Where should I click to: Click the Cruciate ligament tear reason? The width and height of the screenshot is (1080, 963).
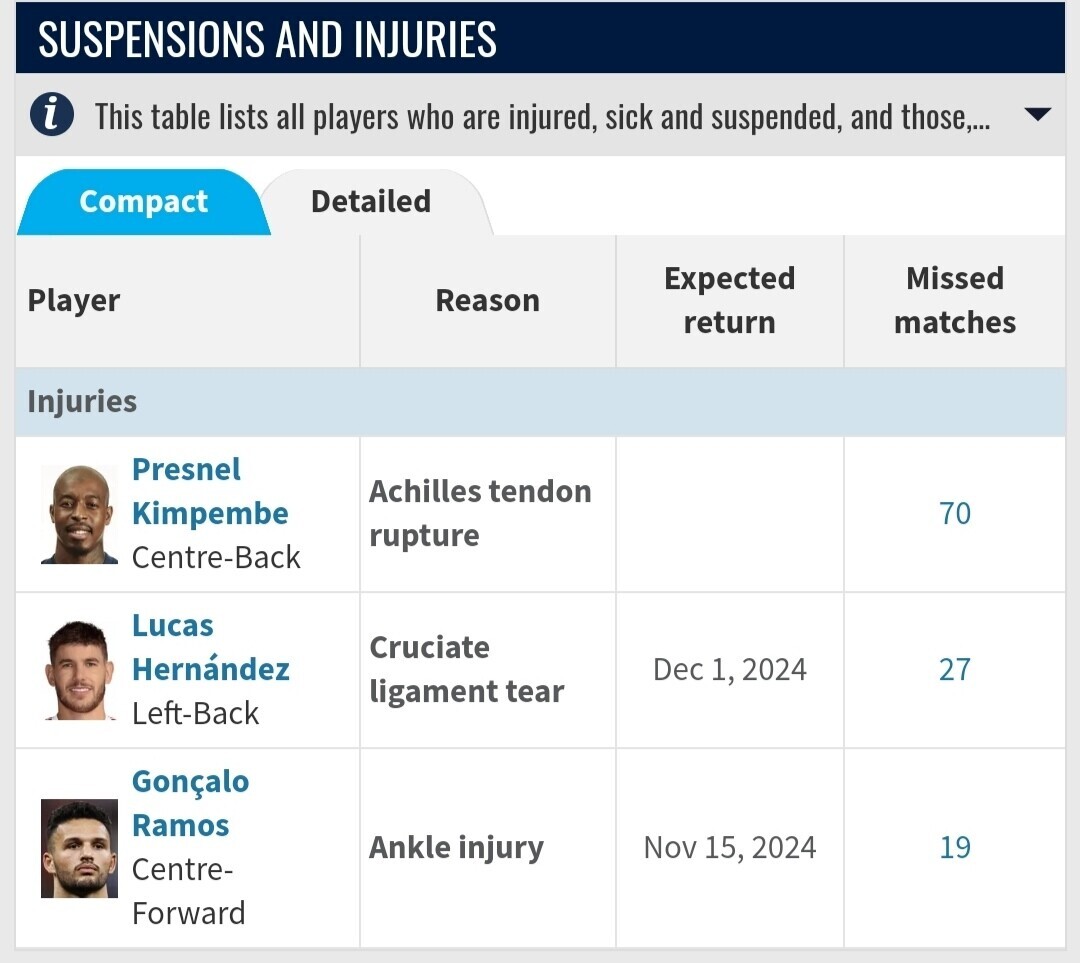pyautogui.click(x=466, y=669)
